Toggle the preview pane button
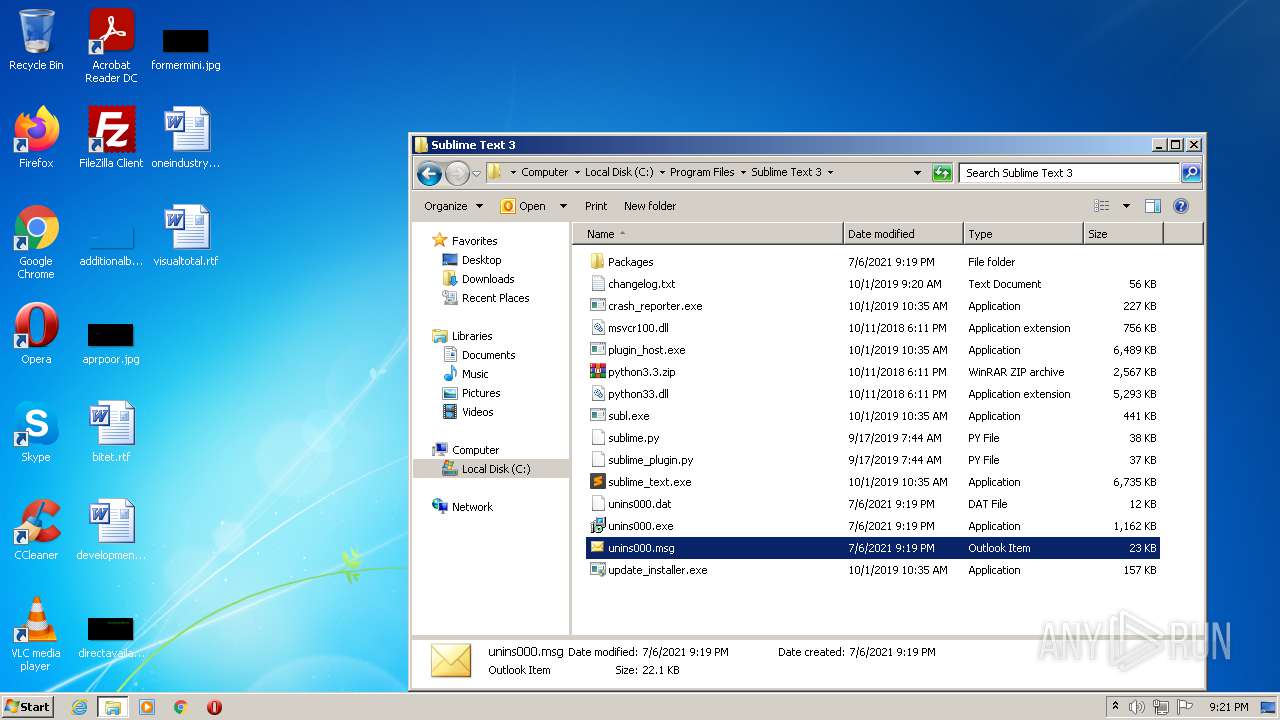The width and height of the screenshot is (1280, 720). tap(1153, 206)
